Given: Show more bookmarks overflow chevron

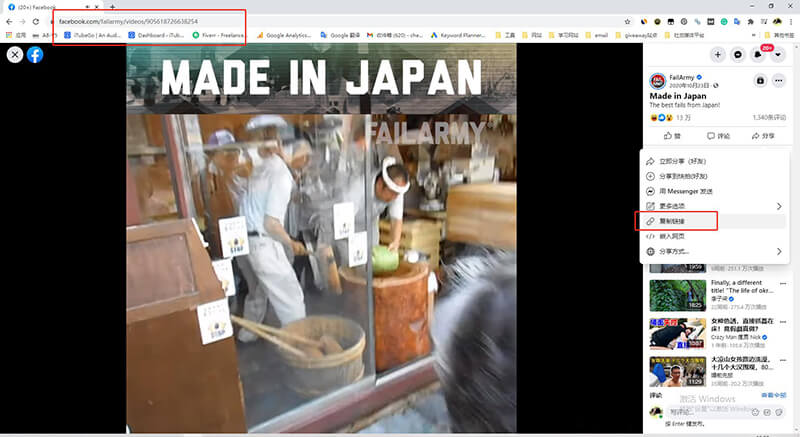Looking at the screenshot, I should [754, 35].
